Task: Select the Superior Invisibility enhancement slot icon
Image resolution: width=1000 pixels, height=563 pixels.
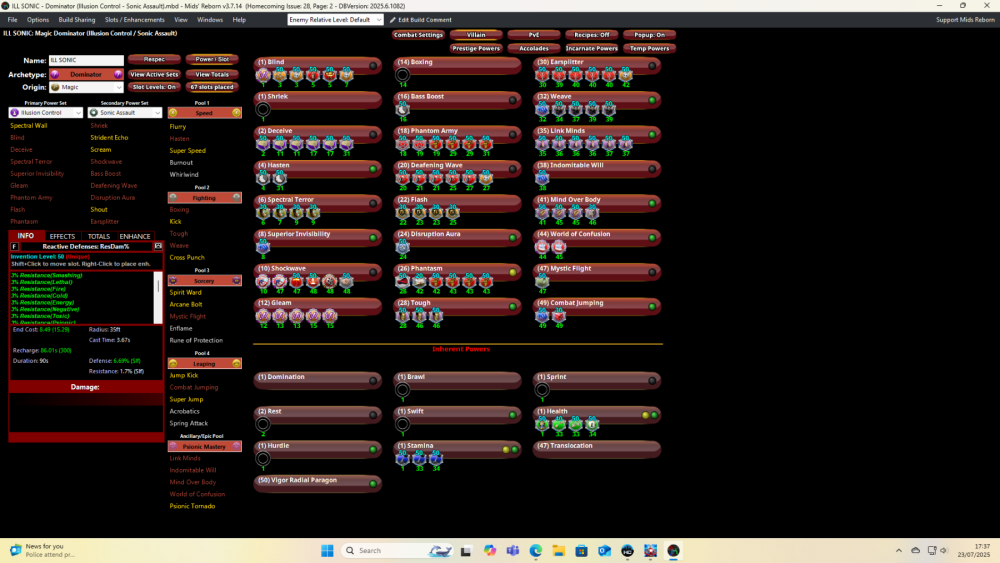Action: click(263, 246)
